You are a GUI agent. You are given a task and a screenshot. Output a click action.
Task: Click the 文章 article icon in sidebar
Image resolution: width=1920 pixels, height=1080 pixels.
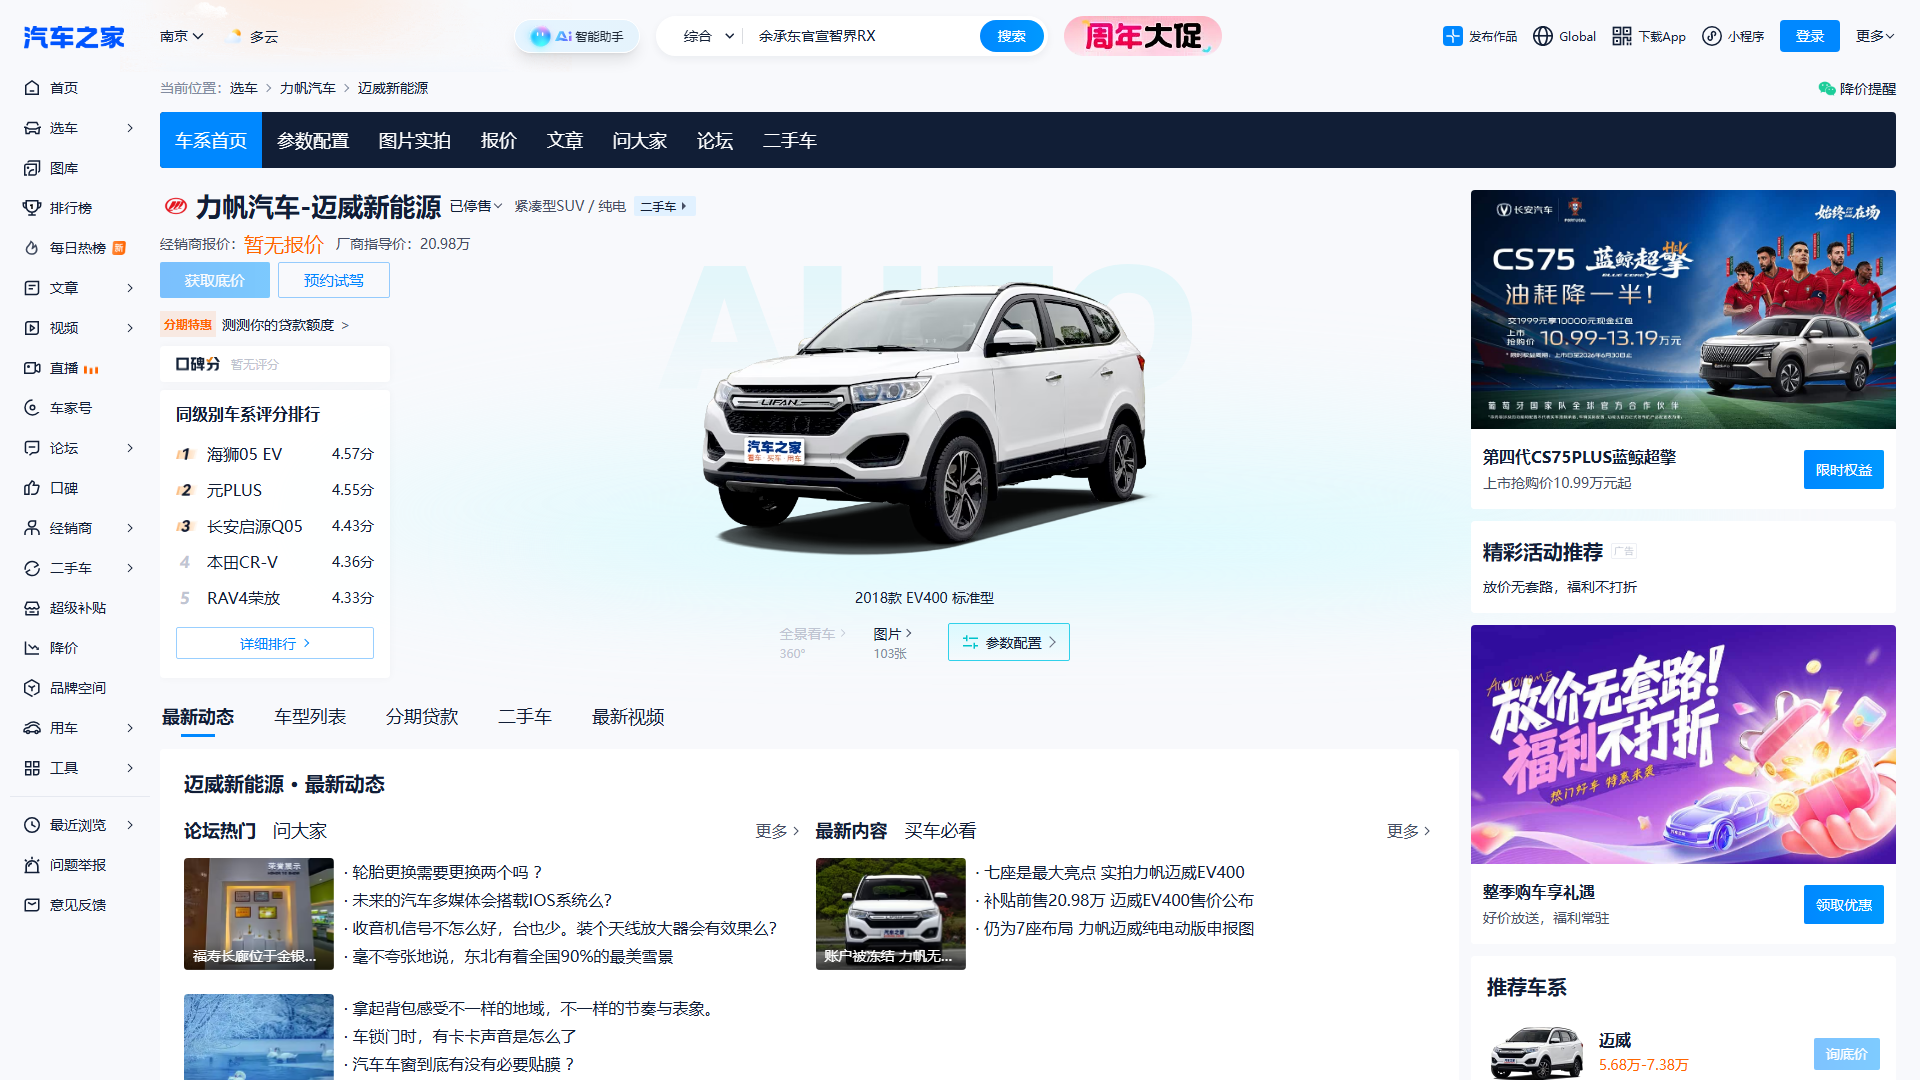pos(32,288)
